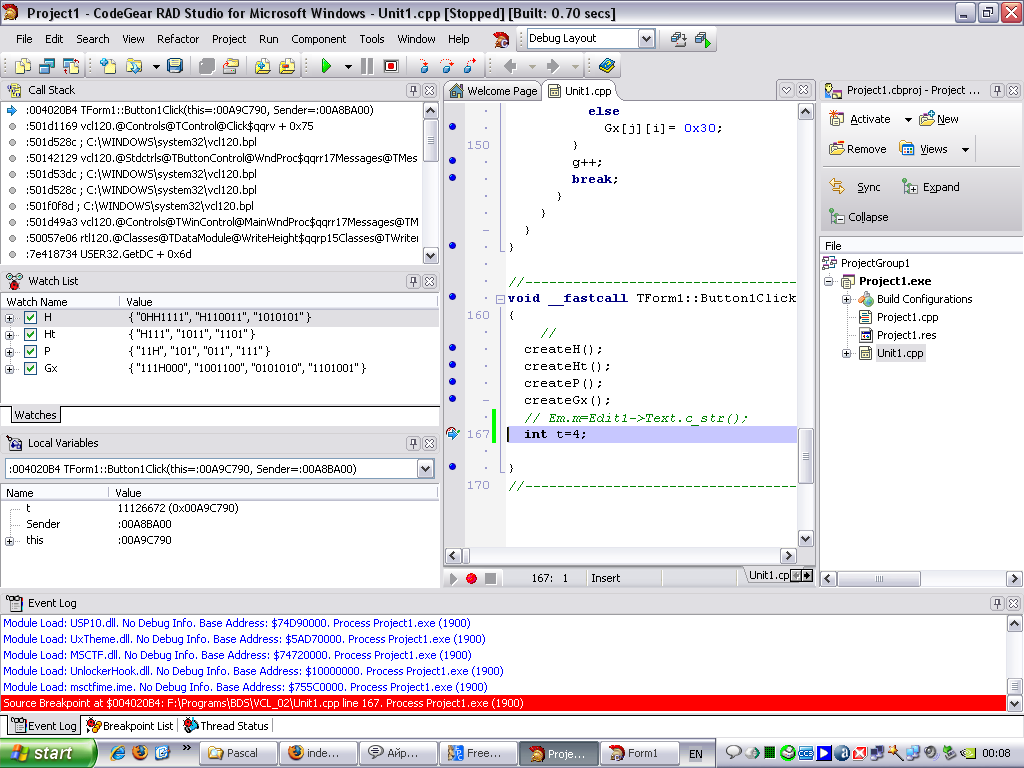Uncheck the watch checkbox for H
This screenshot has width=1024, height=768.
pos(30,317)
